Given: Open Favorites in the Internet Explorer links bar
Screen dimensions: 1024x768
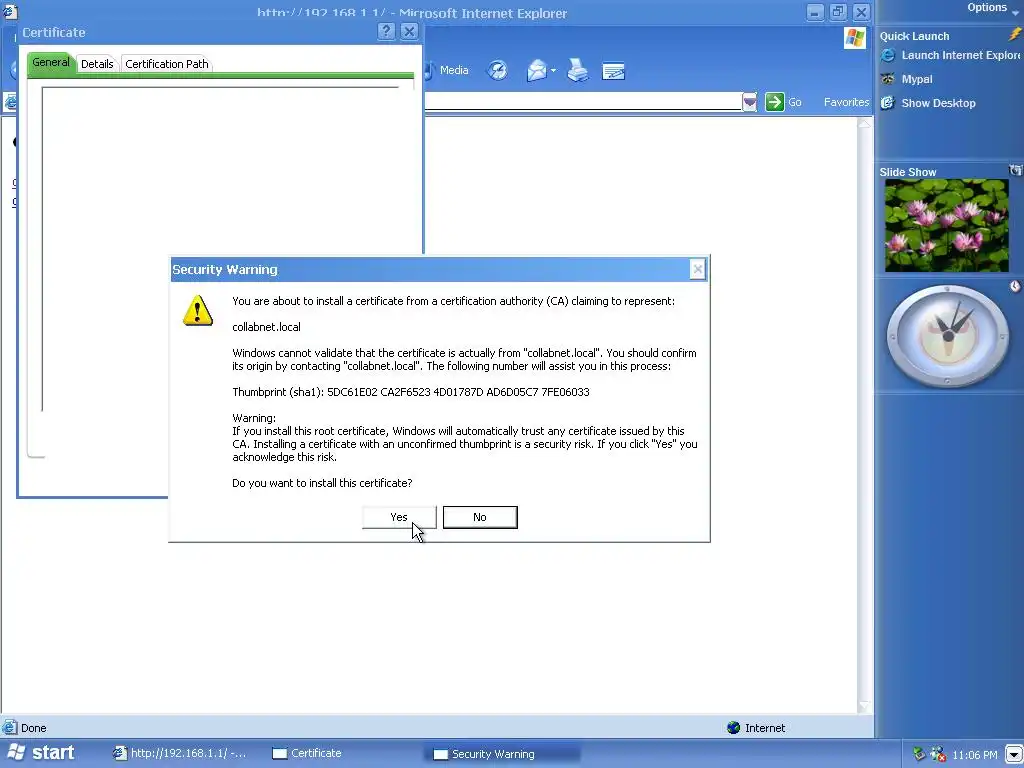Looking at the screenshot, I should pos(846,102).
